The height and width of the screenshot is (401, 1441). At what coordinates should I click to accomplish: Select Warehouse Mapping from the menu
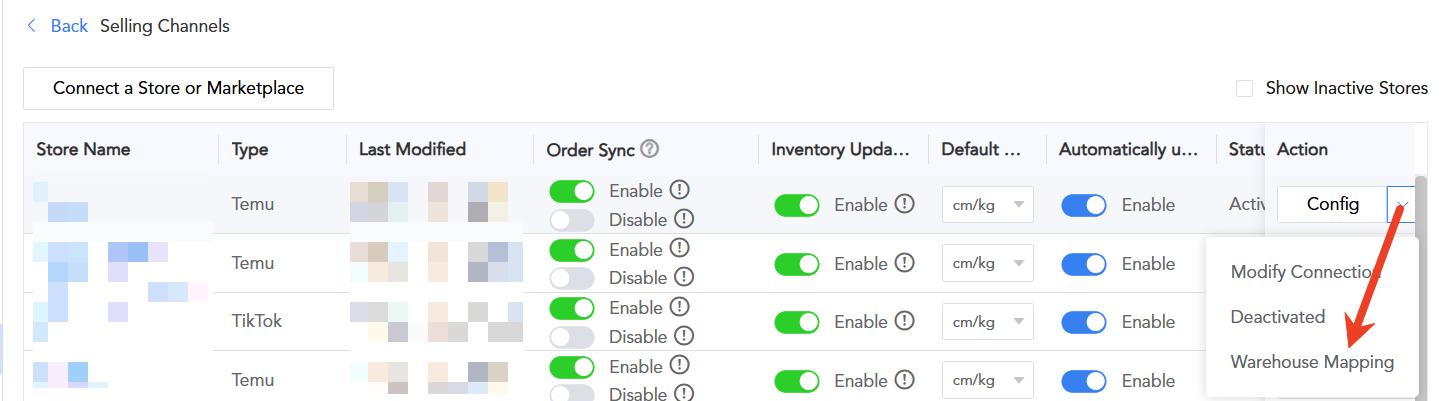pyautogui.click(x=1312, y=362)
